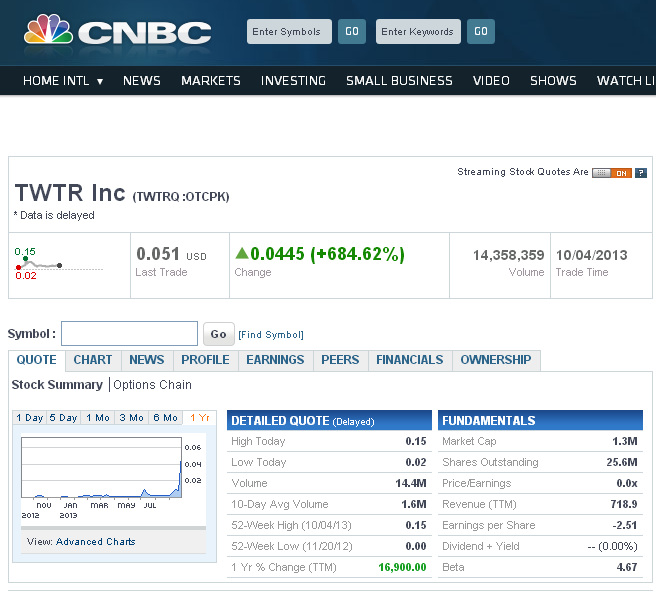Switch to the CHART tab
The width and height of the screenshot is (656, 591).
93,360
